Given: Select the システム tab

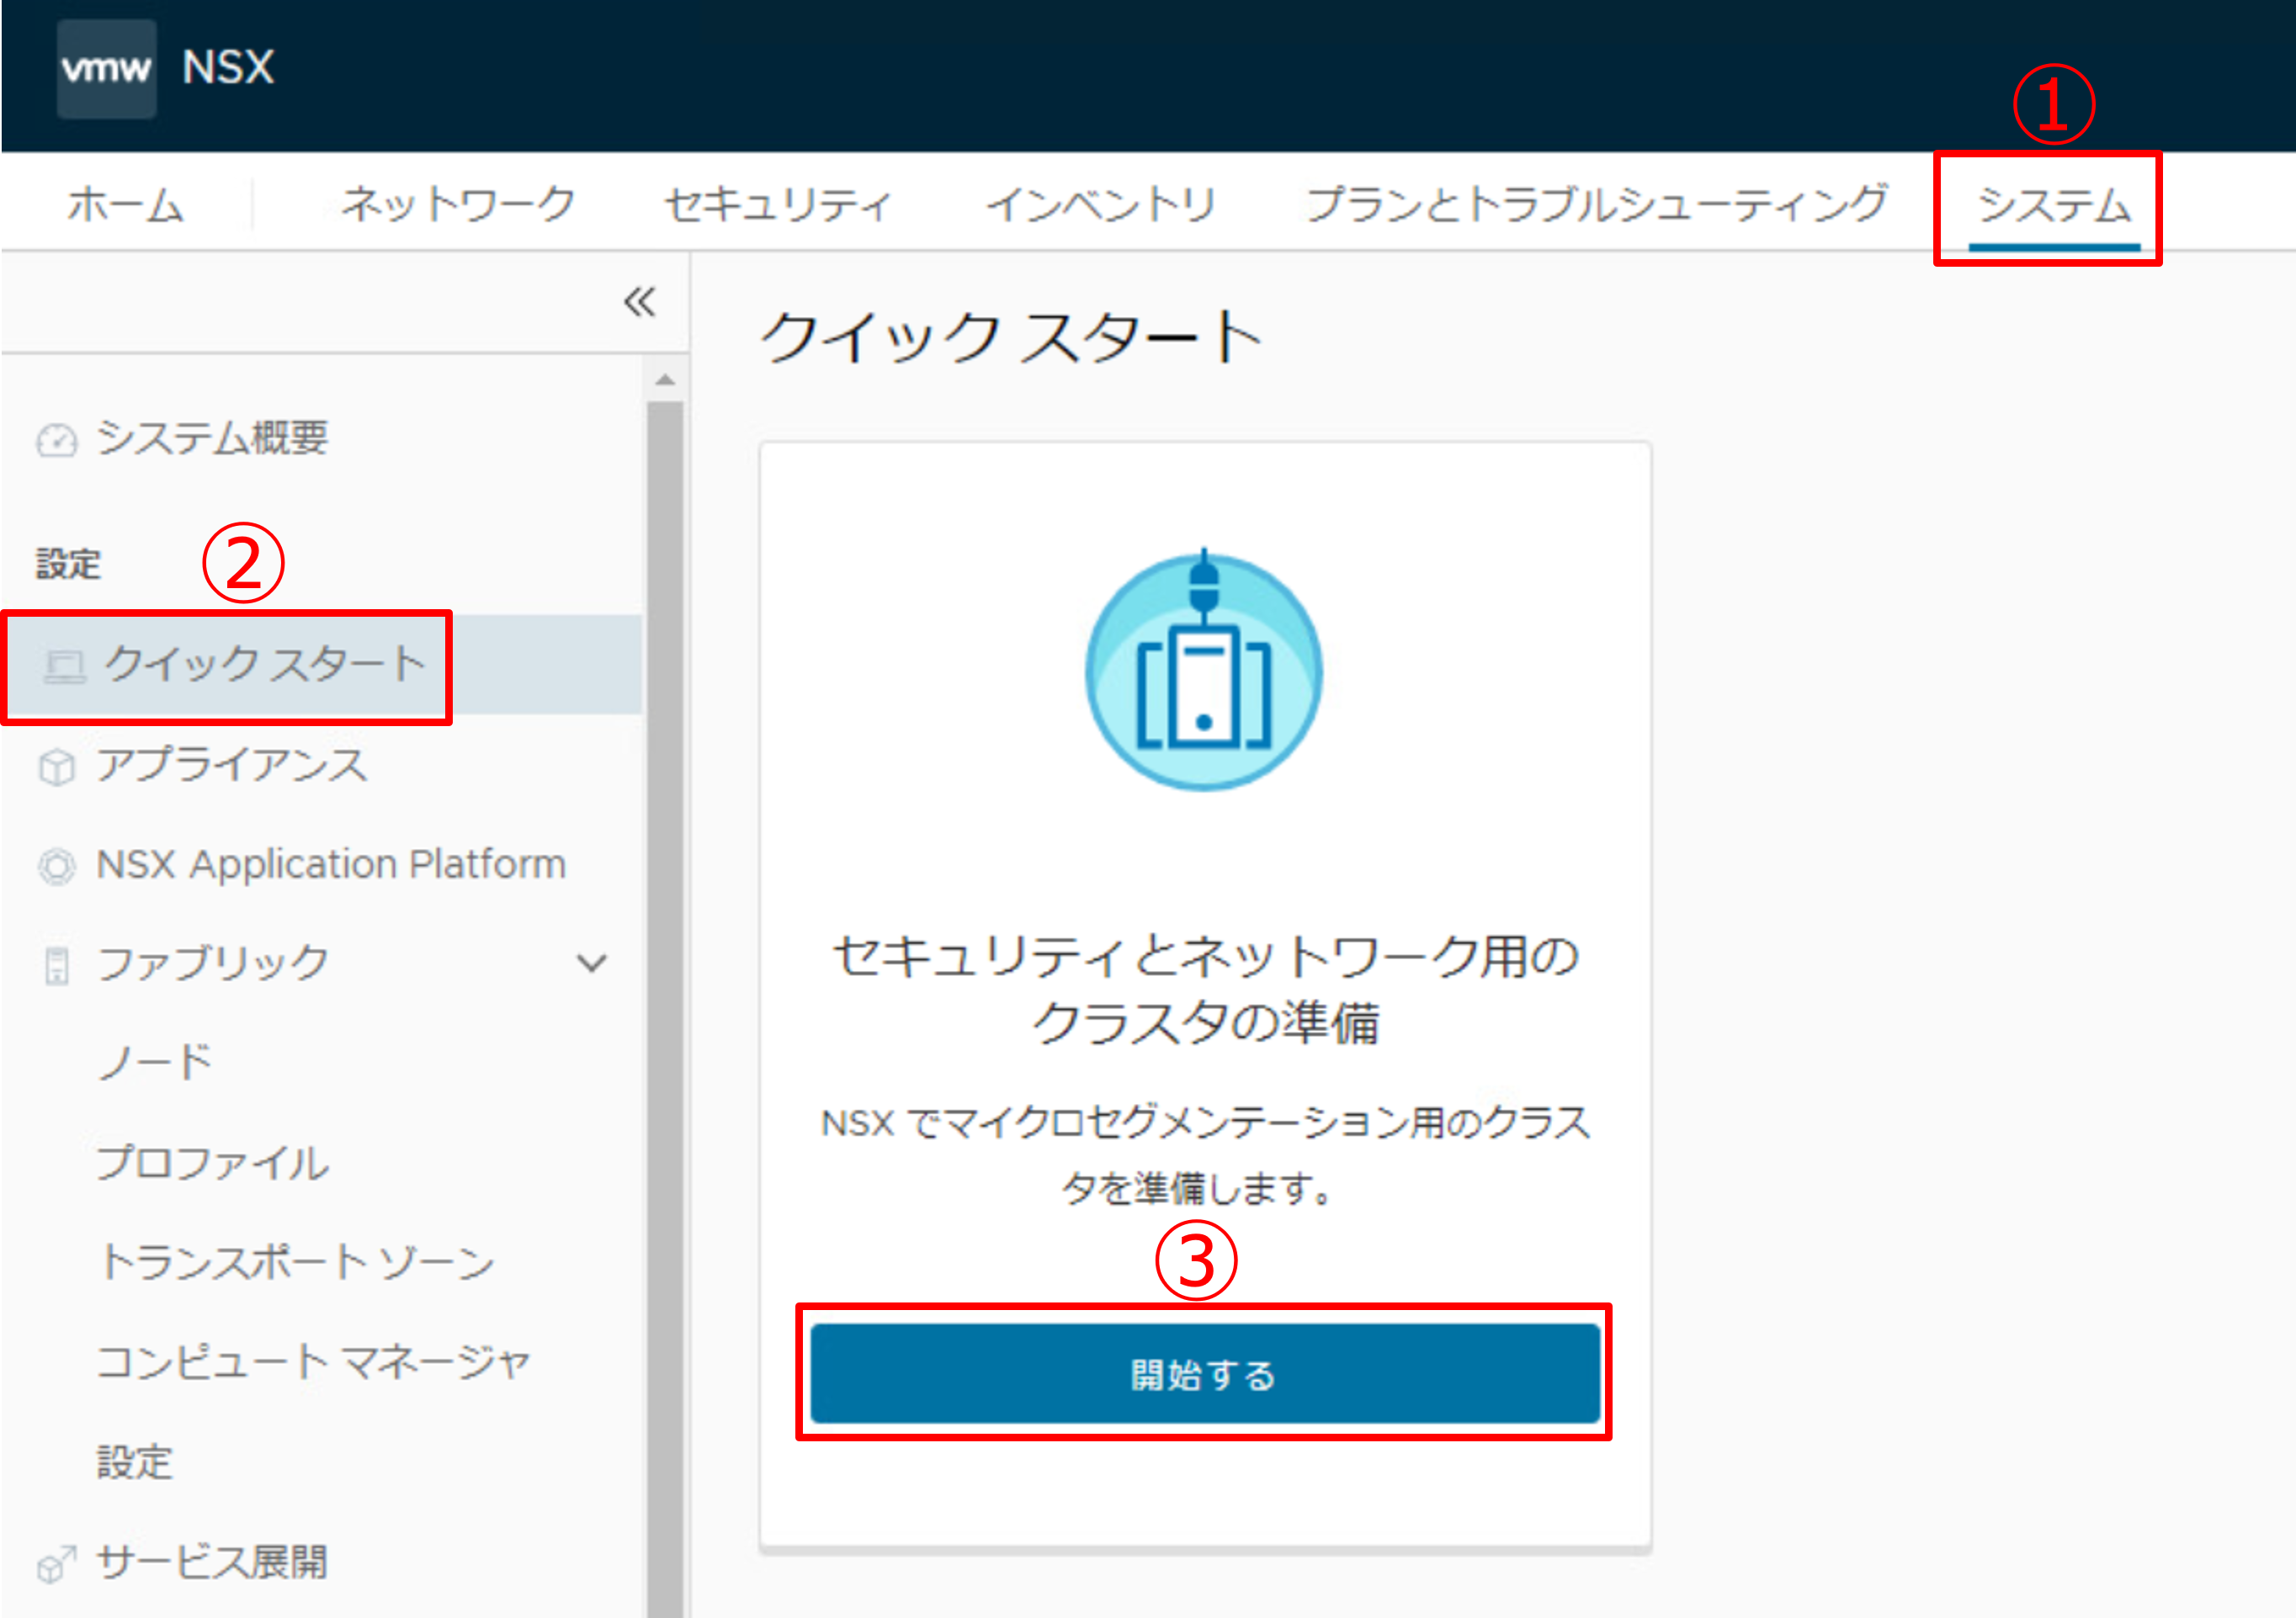Looking at the screenshot, I should tap(2053, 205).
